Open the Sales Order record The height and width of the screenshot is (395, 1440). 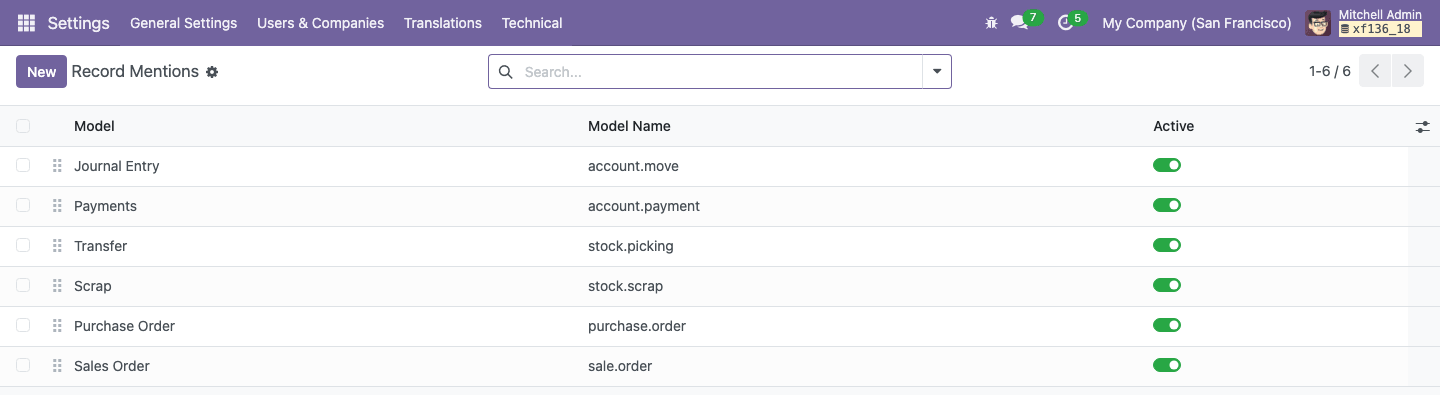tap(112, 366)
